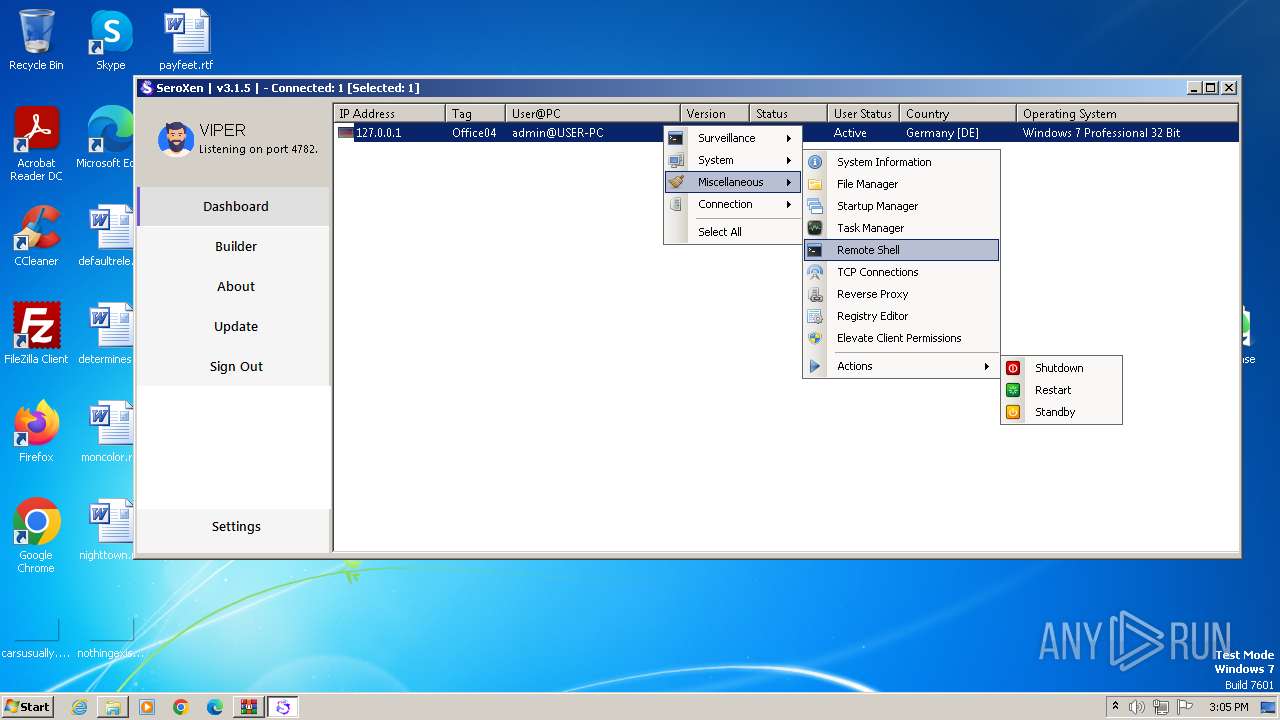Click the System menu computer icon
1280x720 pixels.
click(x=676, y=160)
